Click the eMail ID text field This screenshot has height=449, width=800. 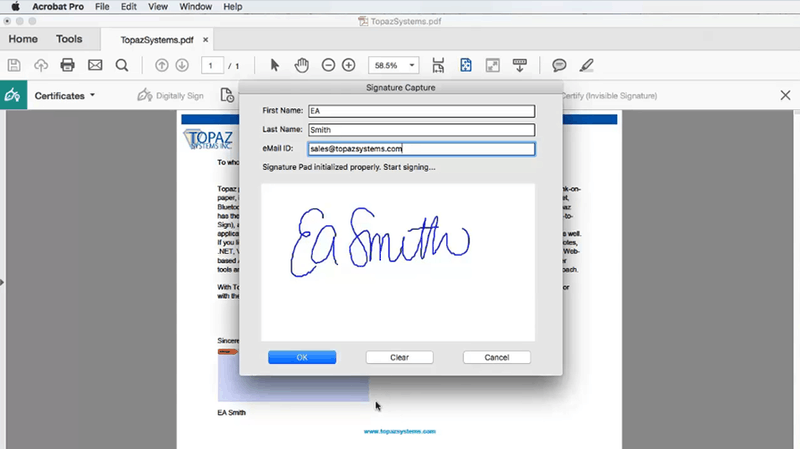click(x=421, y=149)
